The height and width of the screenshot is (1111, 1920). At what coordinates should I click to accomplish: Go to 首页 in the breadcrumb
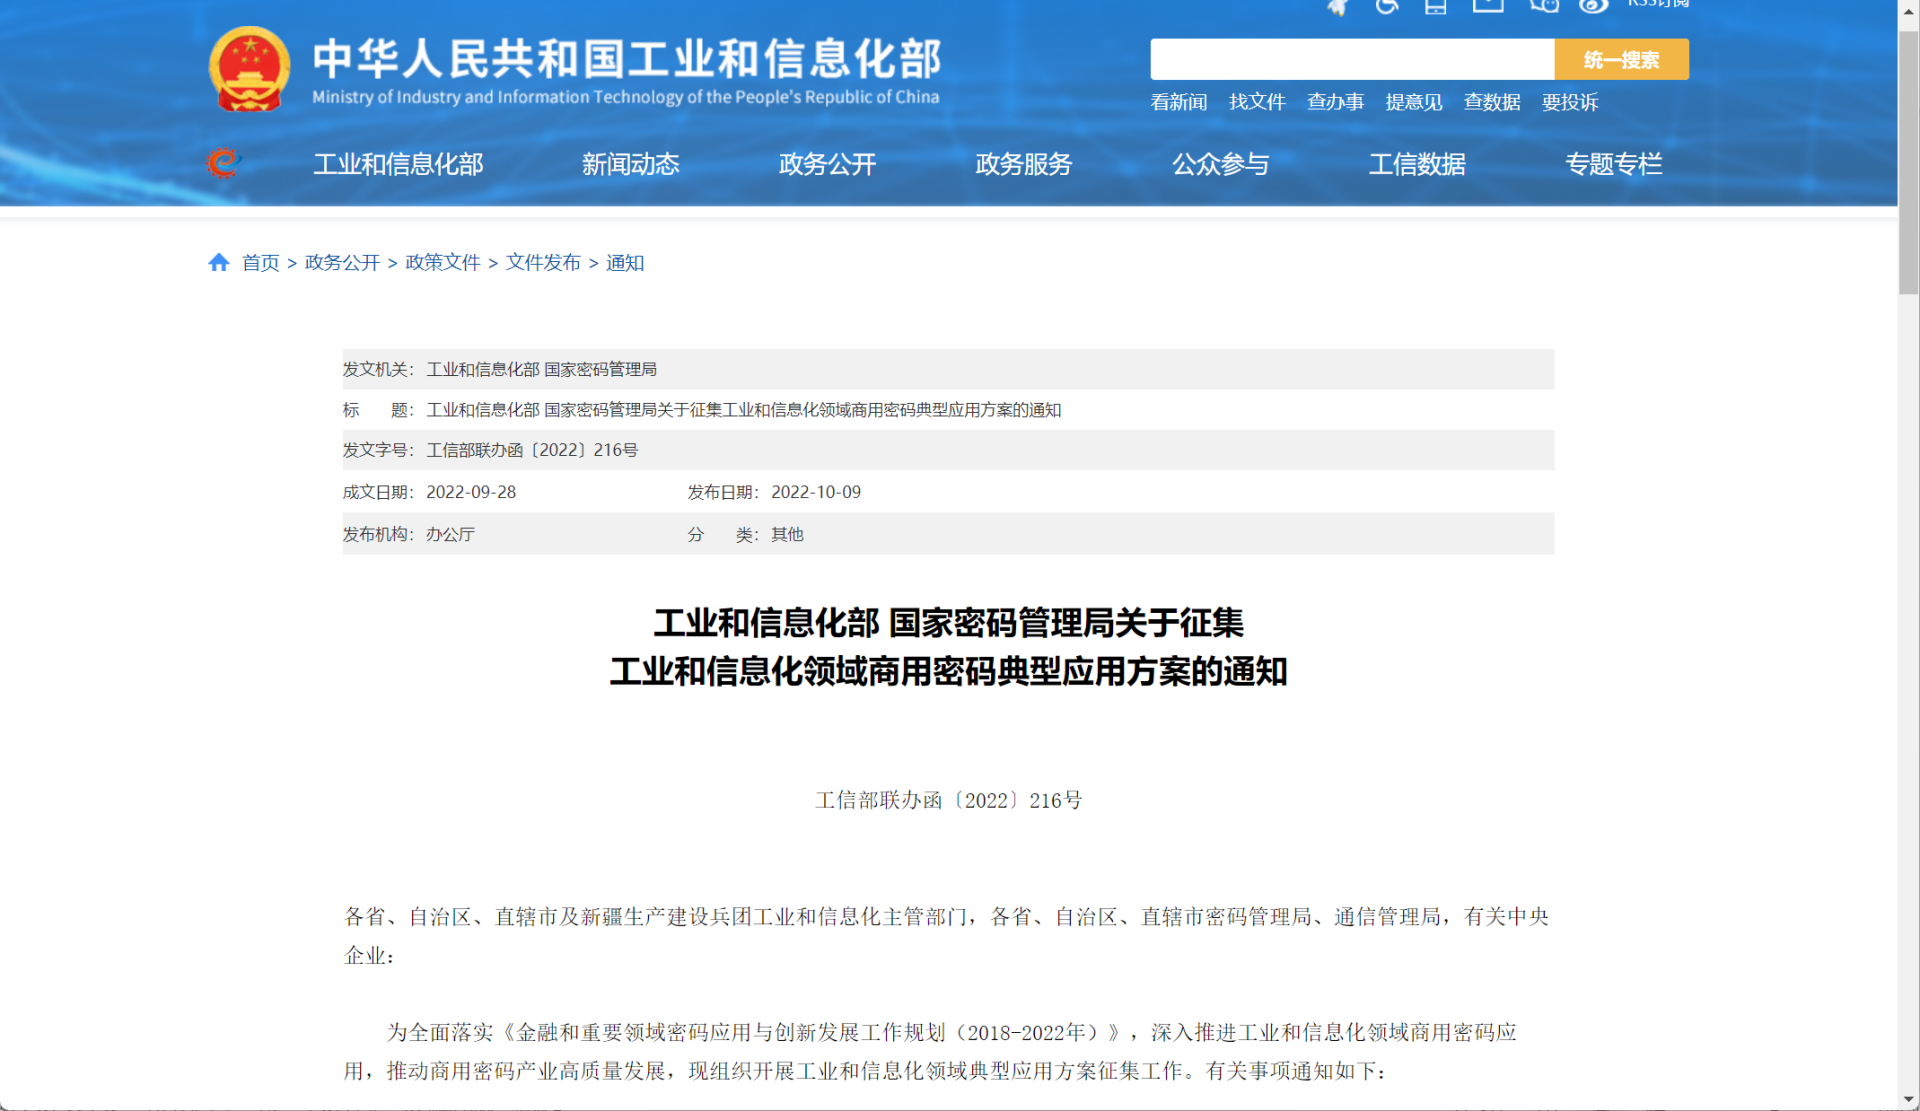pos(261,263)
